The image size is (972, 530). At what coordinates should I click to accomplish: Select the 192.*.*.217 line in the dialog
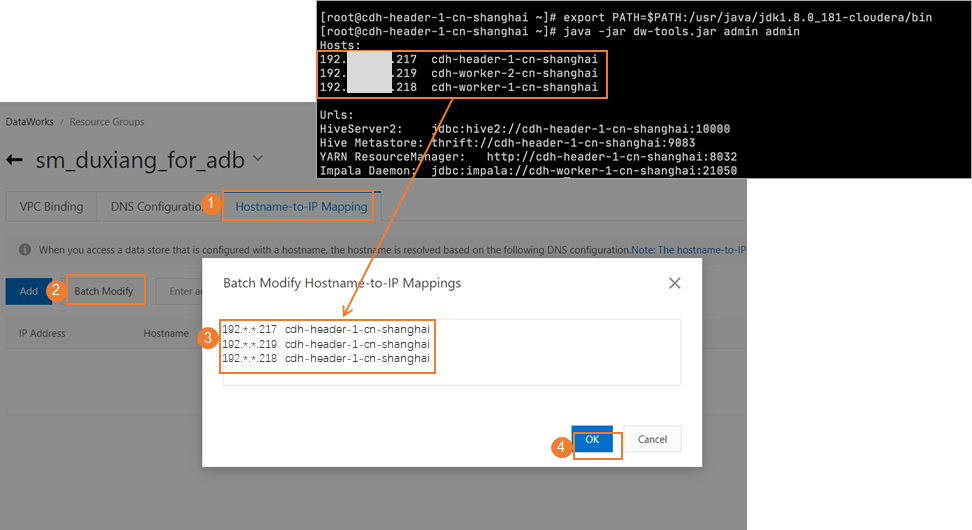326,329
